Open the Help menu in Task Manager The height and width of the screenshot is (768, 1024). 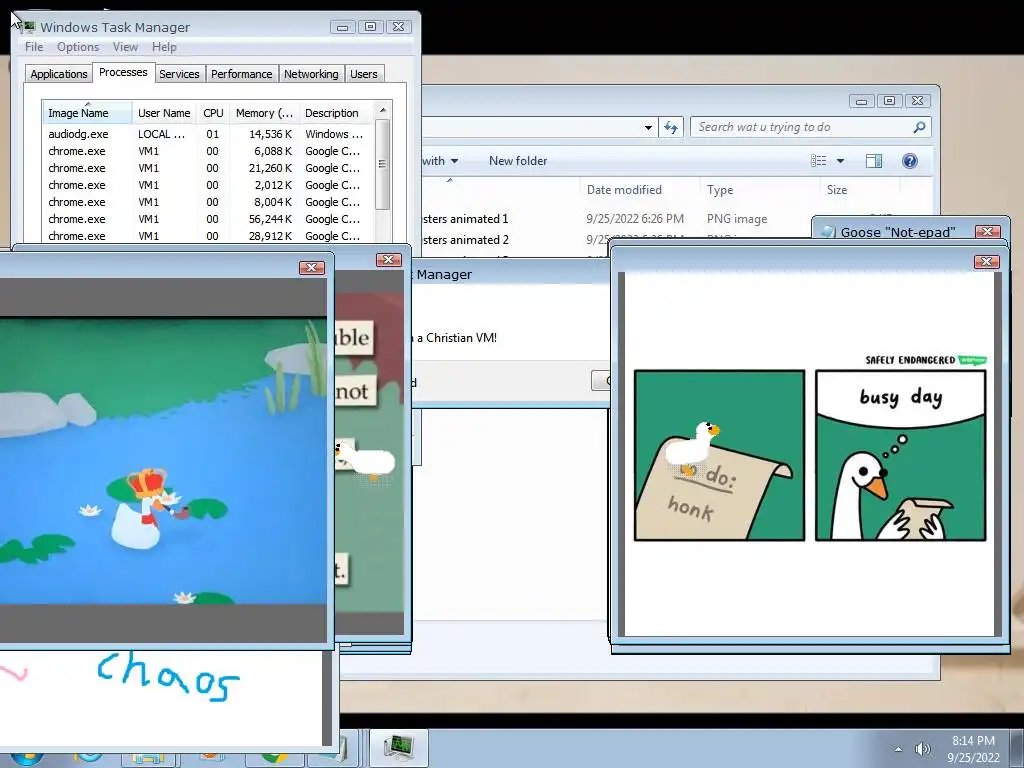pyautogui.click(x=164, y=47)
